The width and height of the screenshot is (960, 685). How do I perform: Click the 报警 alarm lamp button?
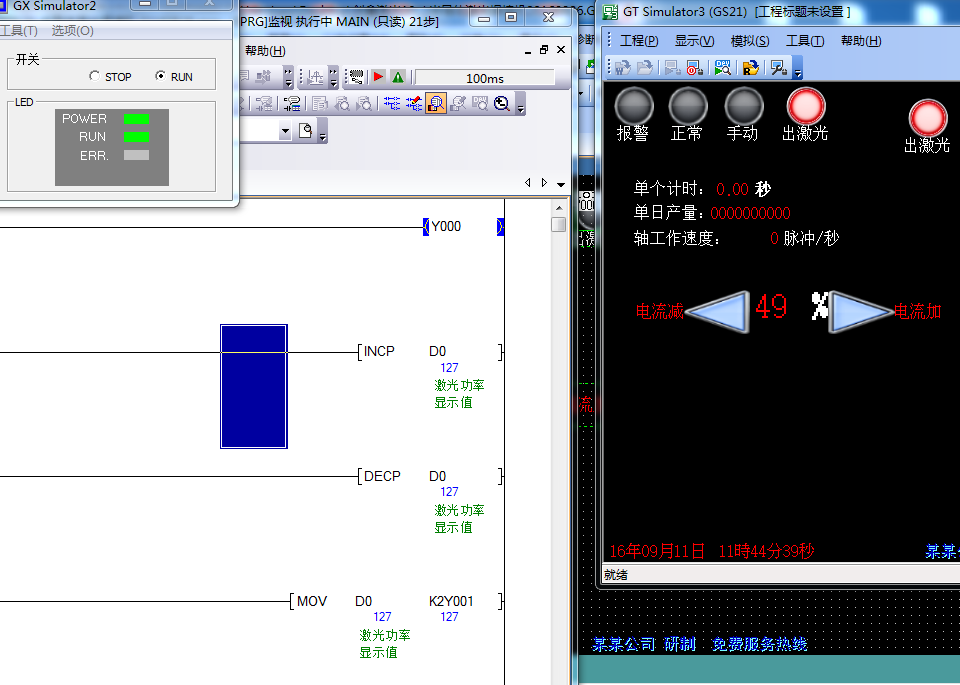633,106
